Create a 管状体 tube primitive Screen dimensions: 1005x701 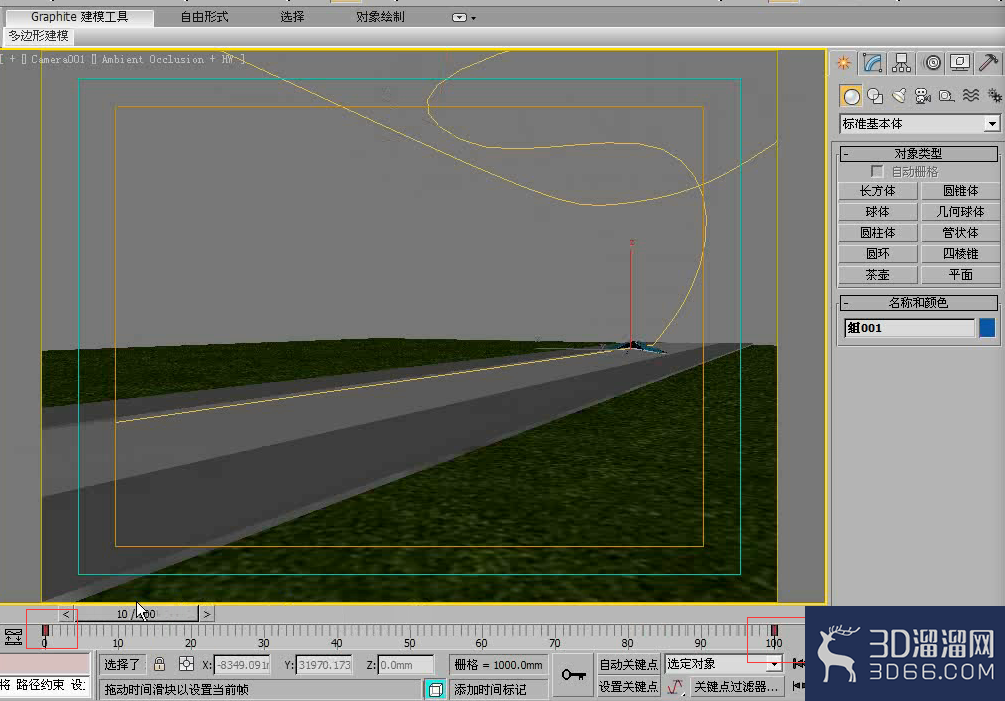tap(960, 233)
